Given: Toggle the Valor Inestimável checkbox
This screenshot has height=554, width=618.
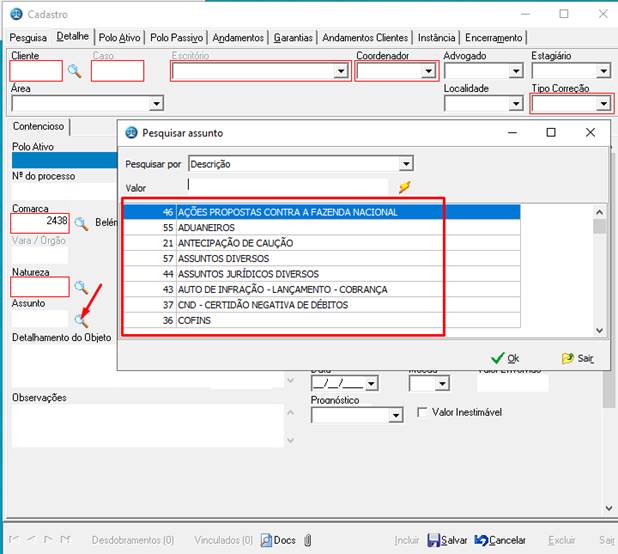Looking at the screenshot, I should click(422, 412).
